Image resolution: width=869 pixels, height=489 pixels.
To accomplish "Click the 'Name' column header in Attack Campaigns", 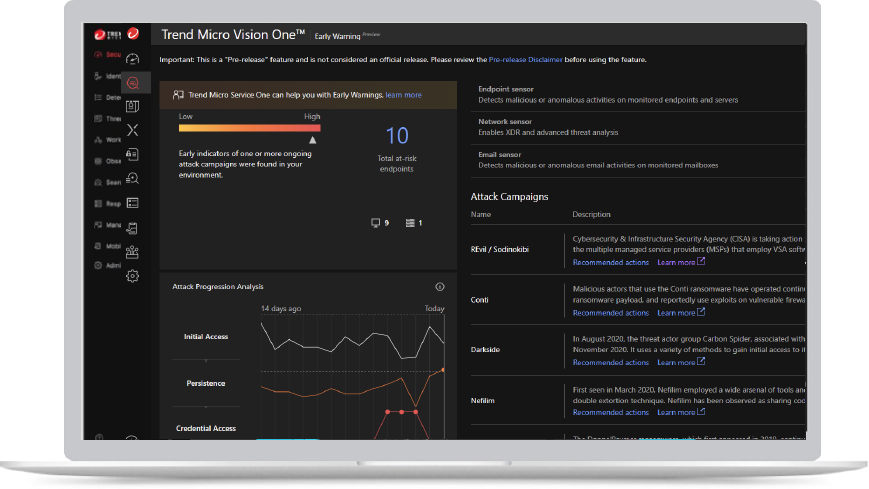I will click(x=480, y=215).
